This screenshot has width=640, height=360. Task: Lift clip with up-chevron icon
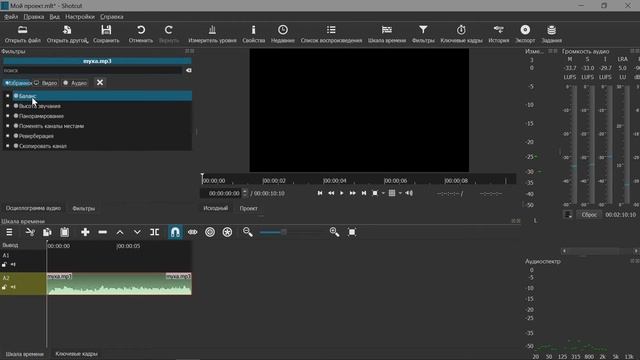(120, 232)
